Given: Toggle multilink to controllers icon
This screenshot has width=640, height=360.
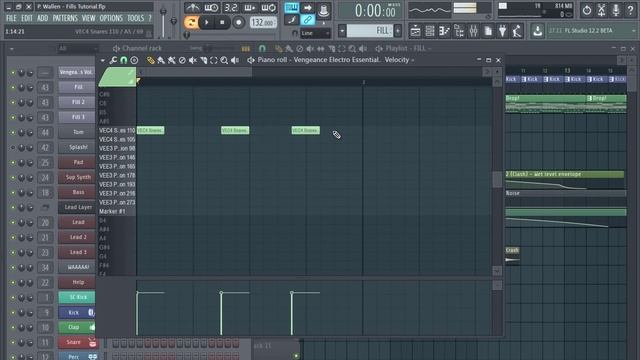Looking at the screenshot, I should pos(307,20).
